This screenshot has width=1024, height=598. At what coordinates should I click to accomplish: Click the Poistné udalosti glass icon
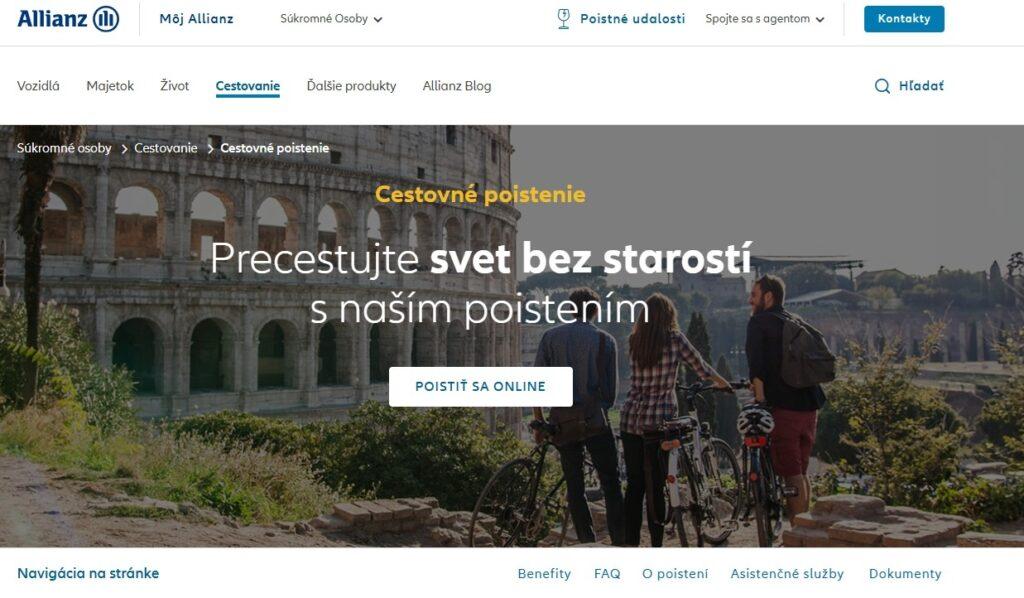point(563,19)
